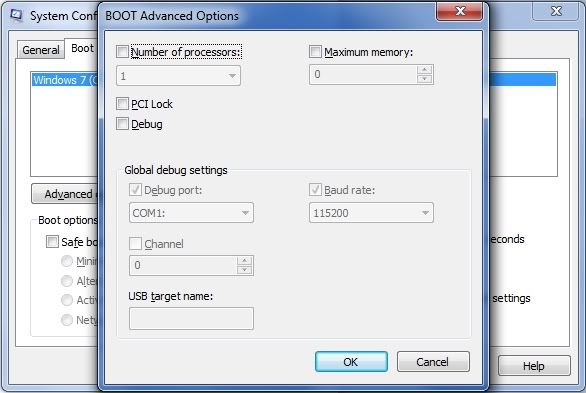Tick the Maximum memory checkbox
Viewport: 586px width, 393px height.
(315, 52)
